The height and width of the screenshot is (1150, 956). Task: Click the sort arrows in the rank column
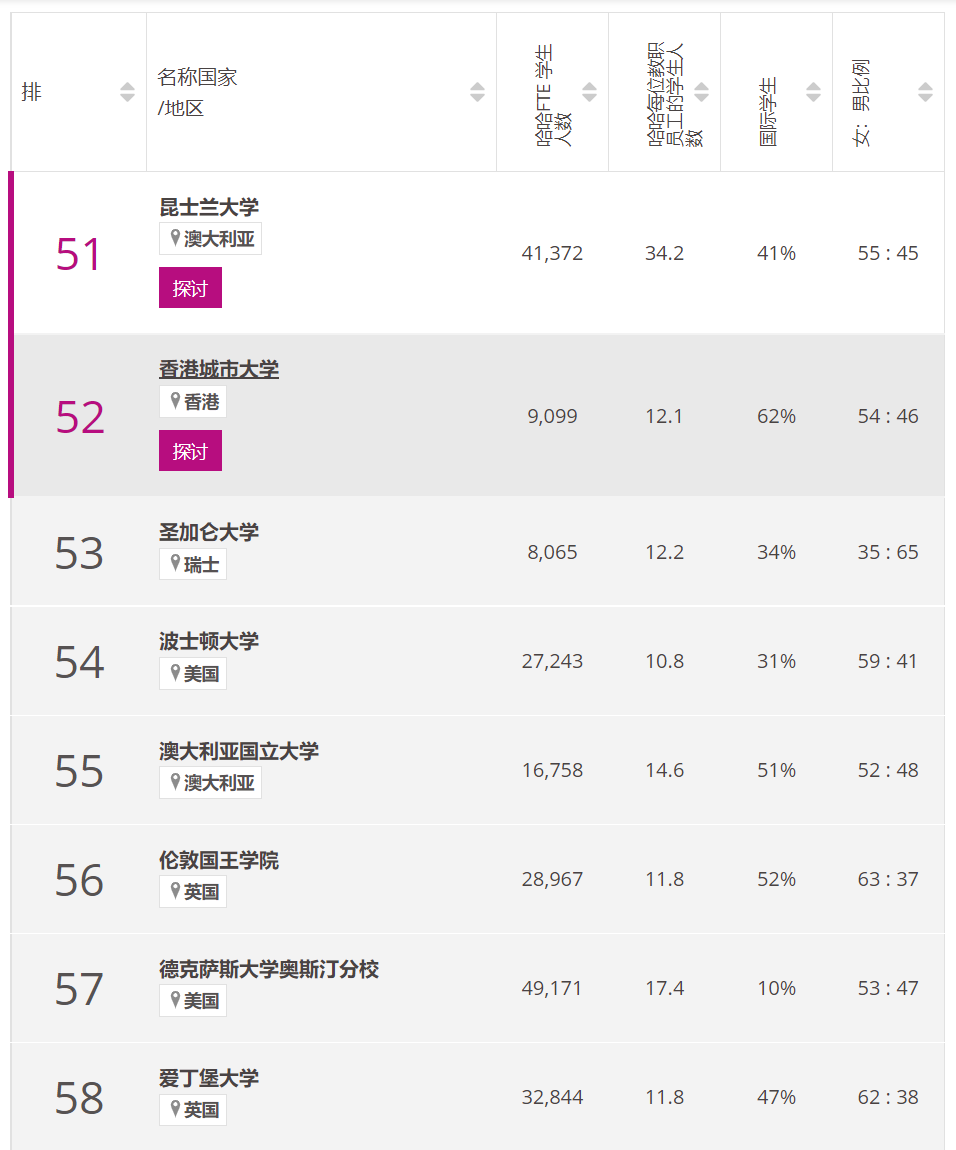[127, 92]
